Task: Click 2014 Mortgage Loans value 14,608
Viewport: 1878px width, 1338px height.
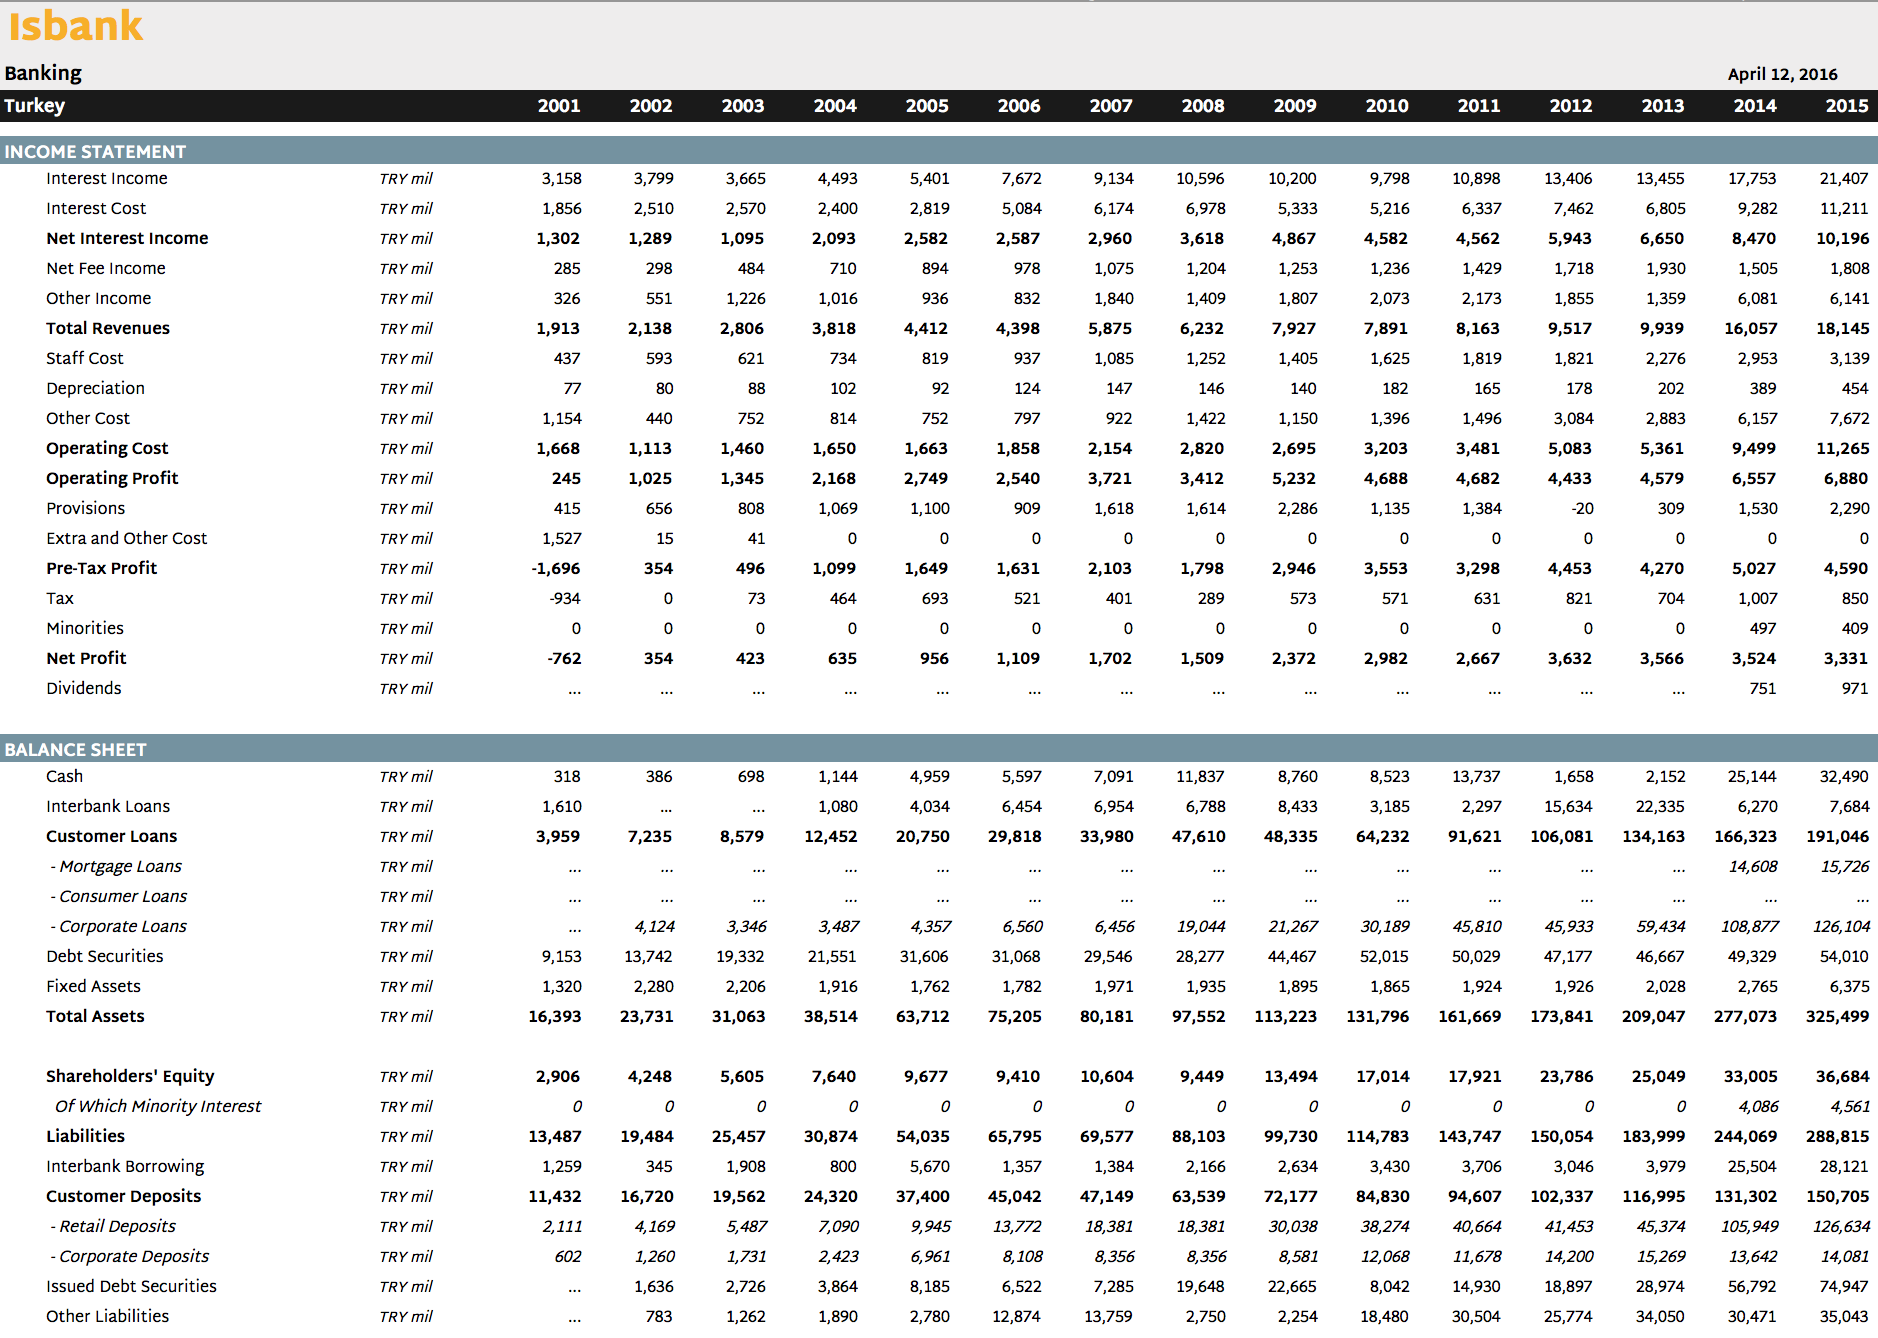Action: pos(1753,866)
